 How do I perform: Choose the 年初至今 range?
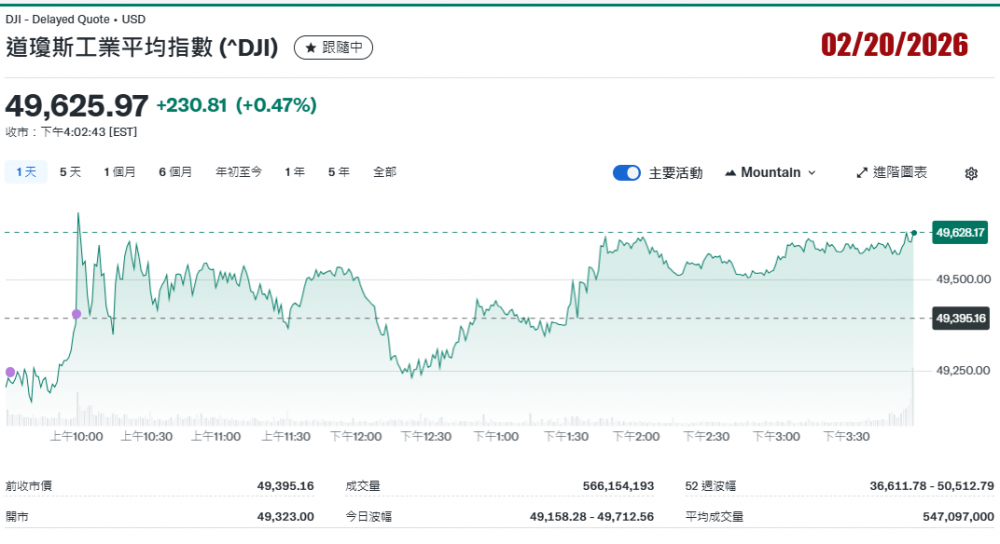pos(239,172)
